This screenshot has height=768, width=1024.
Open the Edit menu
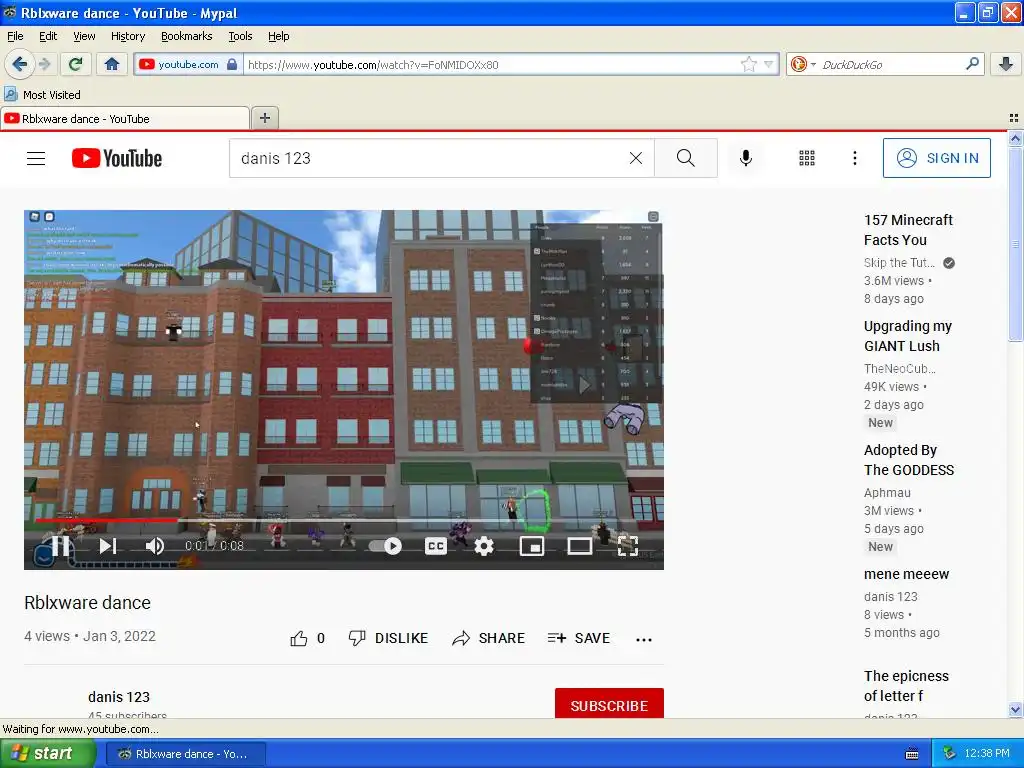click(x=48, y=36)
